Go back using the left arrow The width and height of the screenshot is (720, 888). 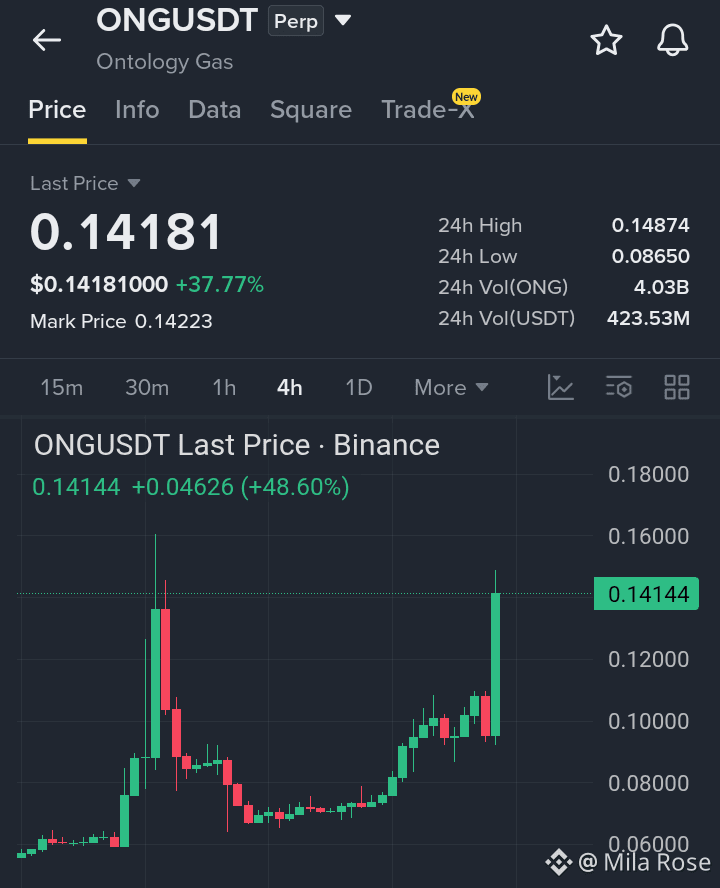[x=46, y=40]
